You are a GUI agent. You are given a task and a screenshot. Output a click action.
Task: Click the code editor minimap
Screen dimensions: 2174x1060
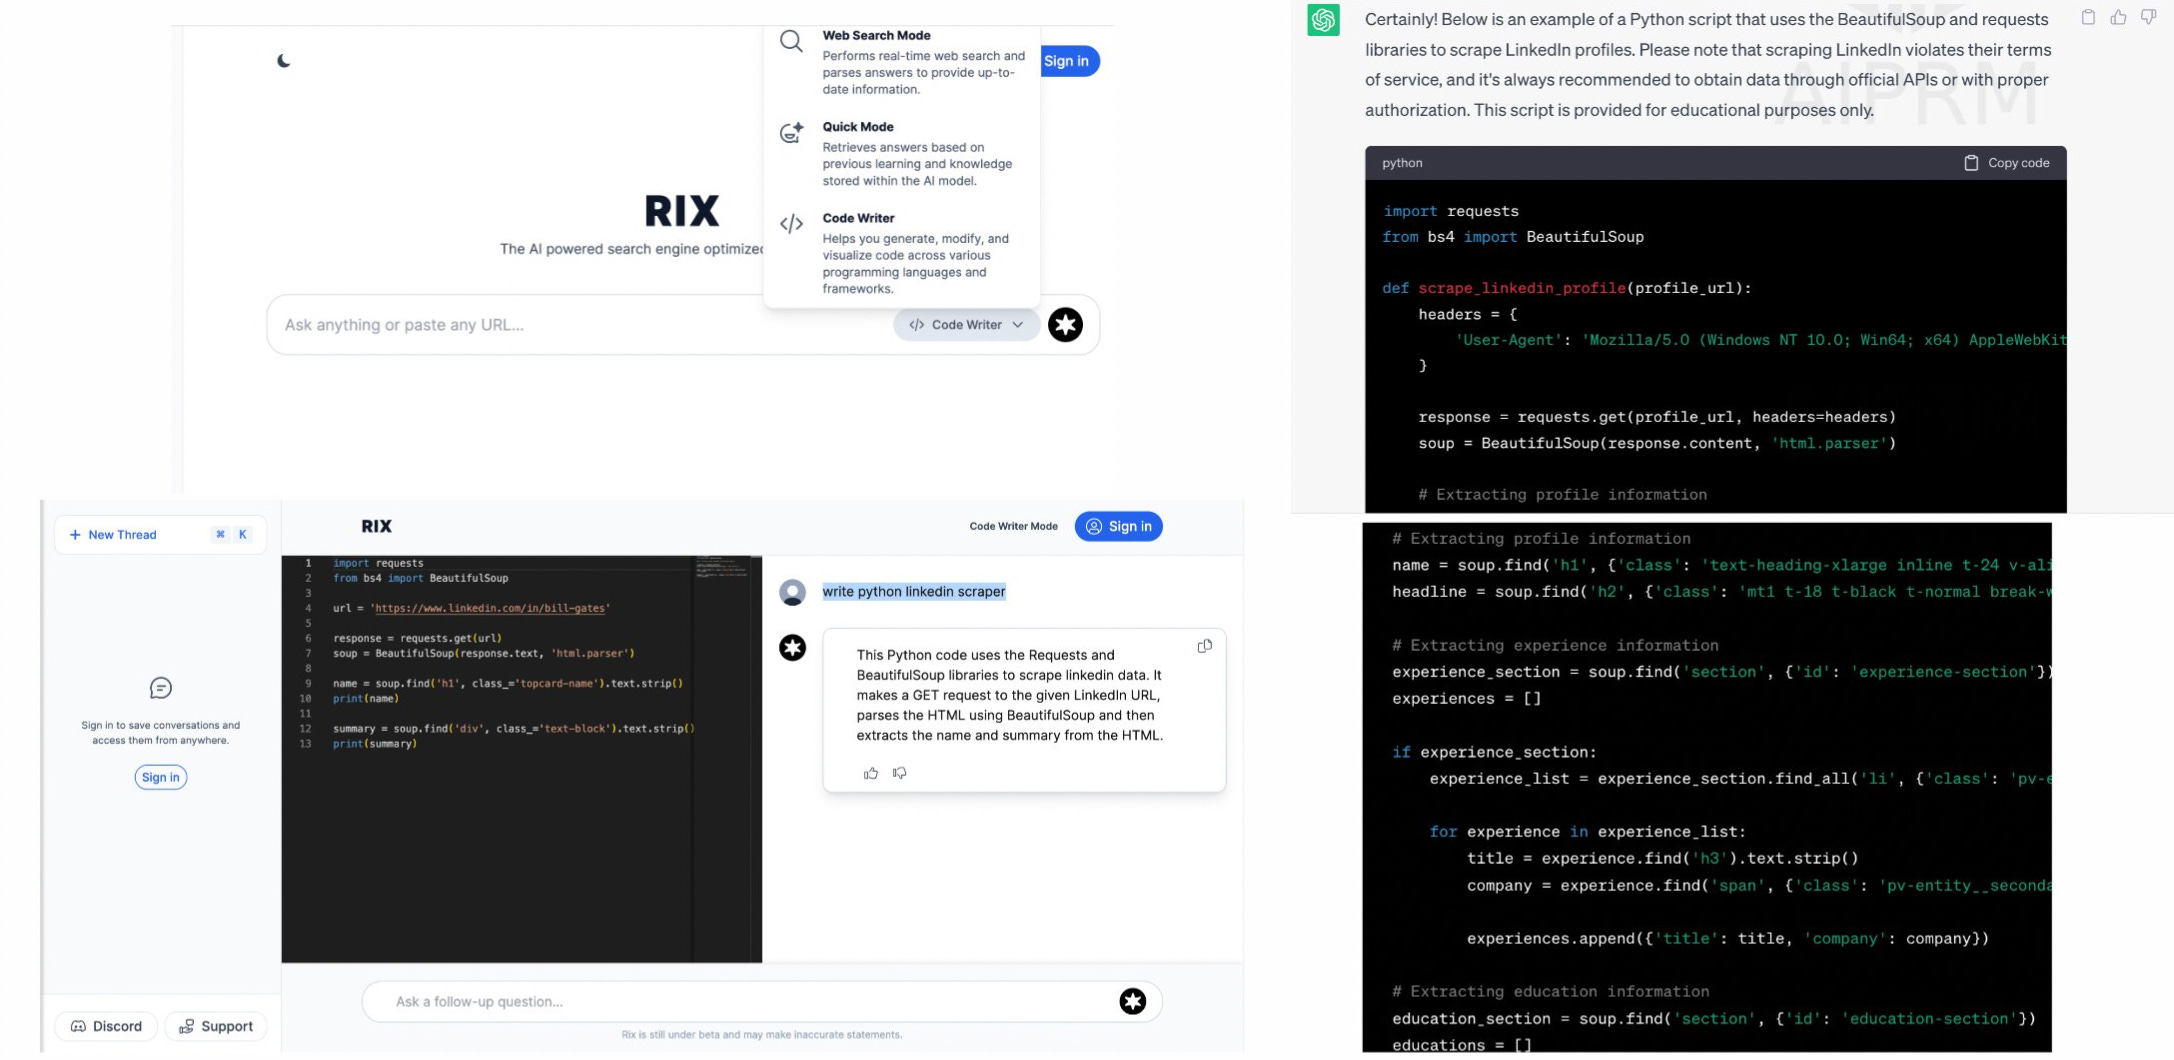pyautogui.click(x=721, y=567)
